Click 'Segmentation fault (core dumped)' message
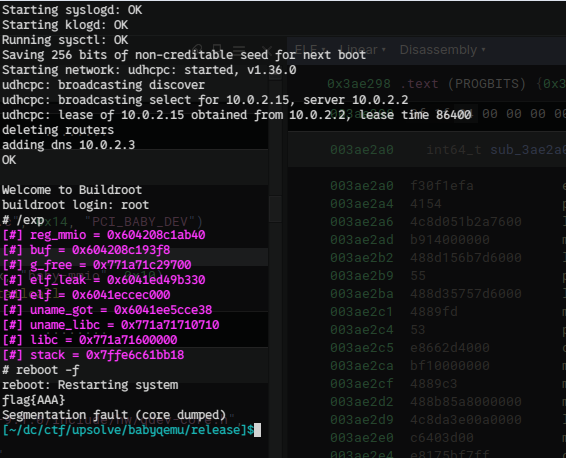566x458 pixels. (114, 415)
